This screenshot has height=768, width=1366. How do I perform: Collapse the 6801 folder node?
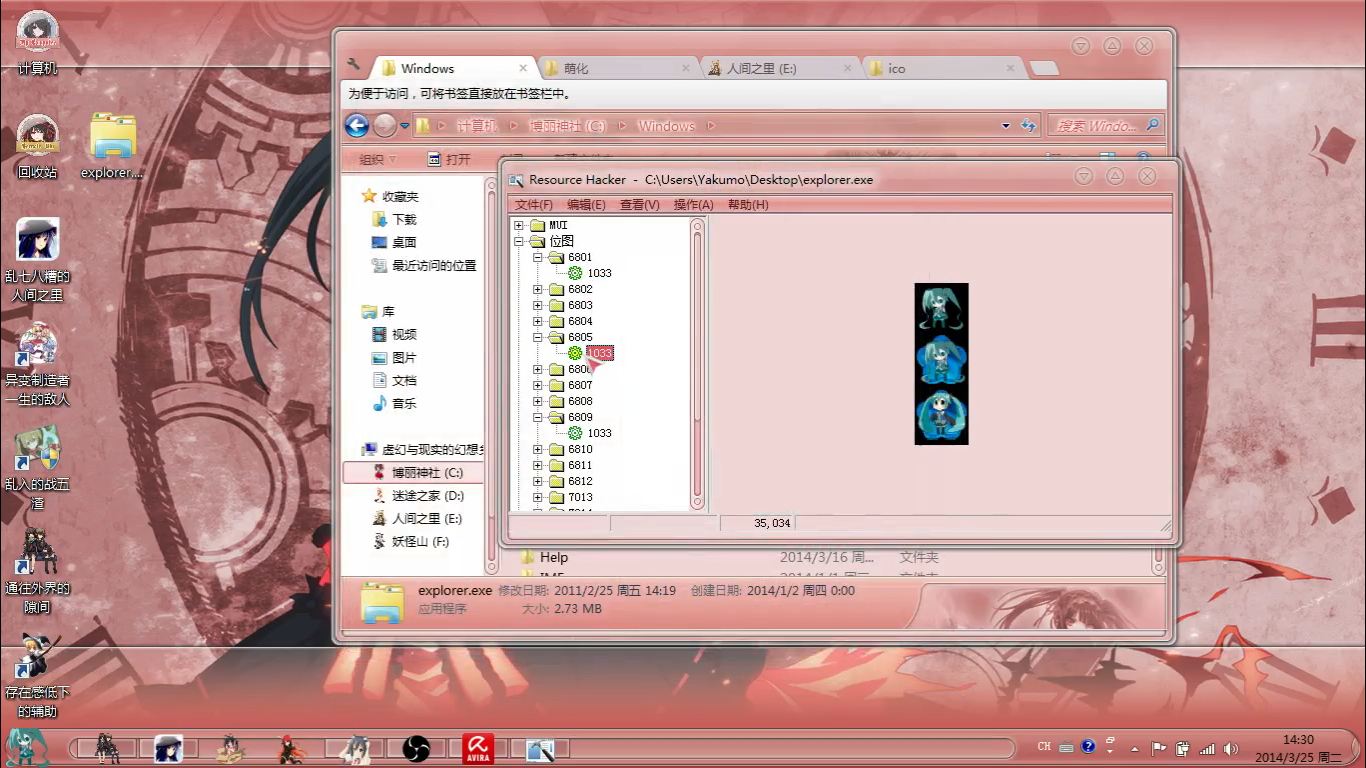[x=538, y=257]
